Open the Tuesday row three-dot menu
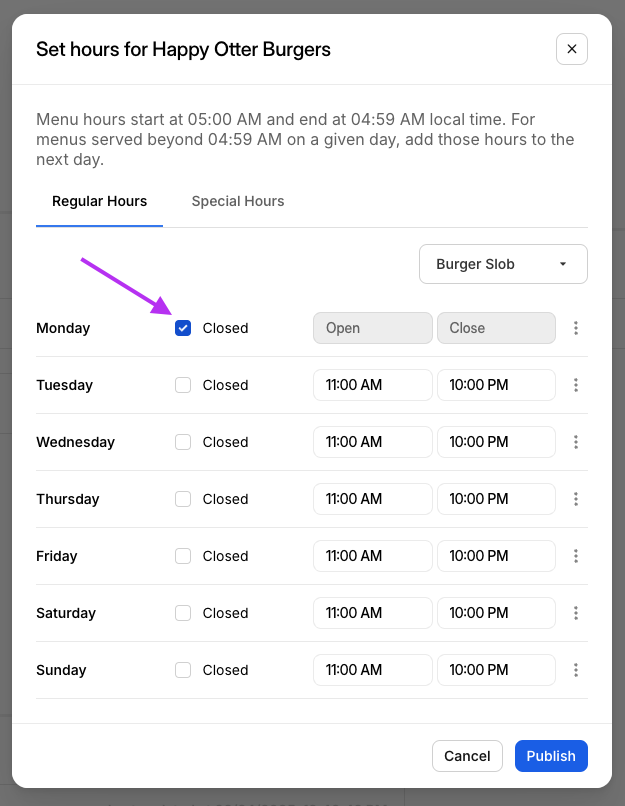This screenshot has width=625, height=806. point(575,385)
